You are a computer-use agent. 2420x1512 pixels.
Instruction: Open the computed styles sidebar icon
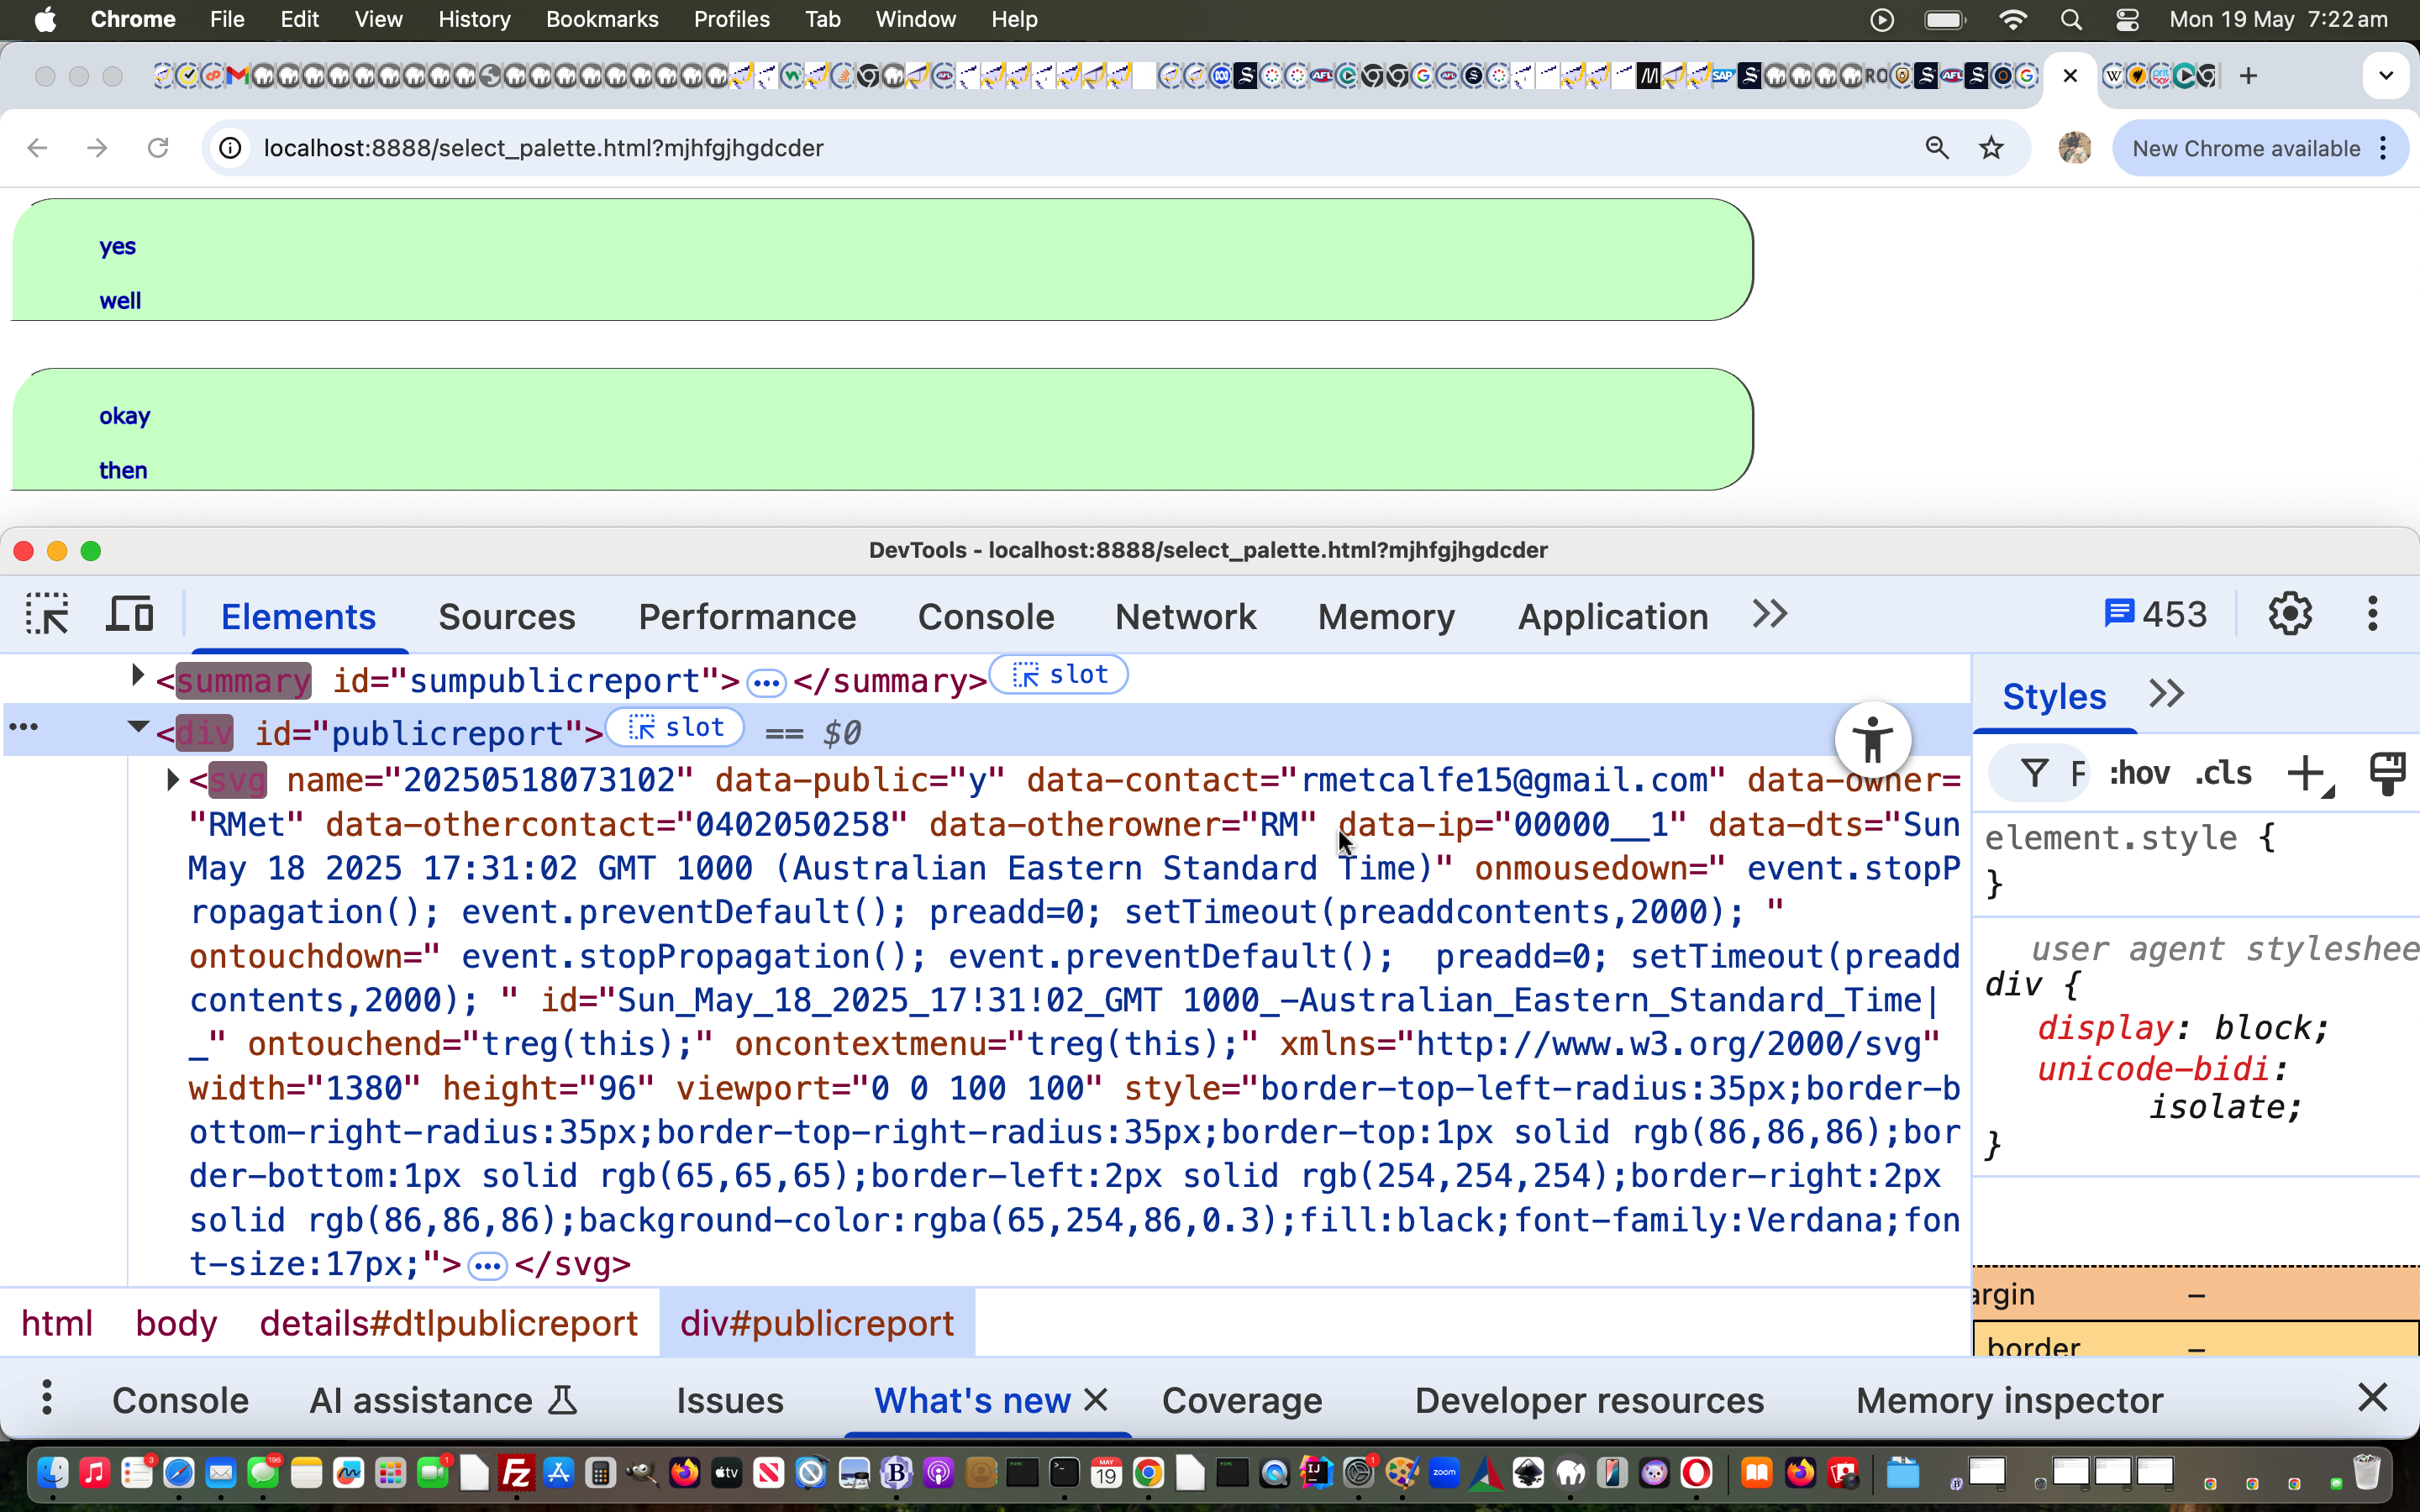click(x=2387, y=773)
